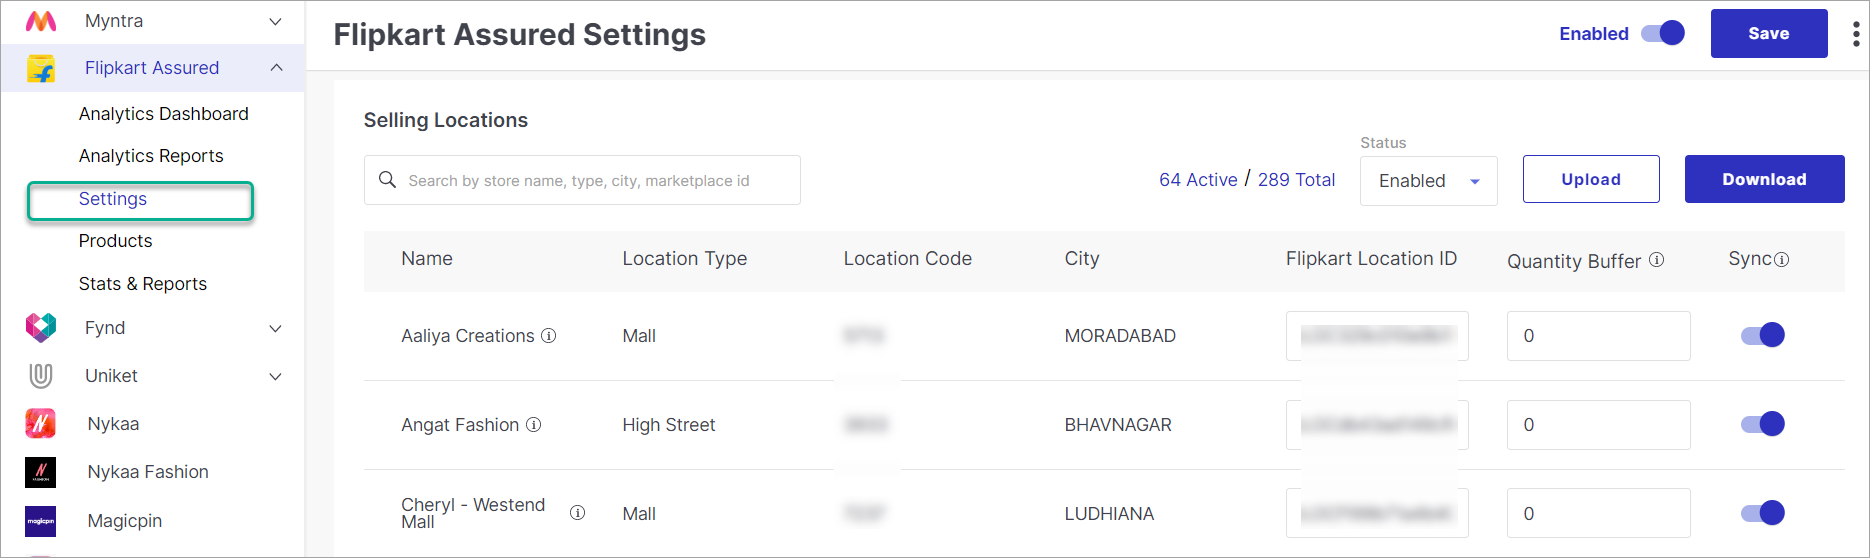This screenshot has height=558, width=1870.
Task: Expand the Myntra sidebar section
Action: click(275, 21)
